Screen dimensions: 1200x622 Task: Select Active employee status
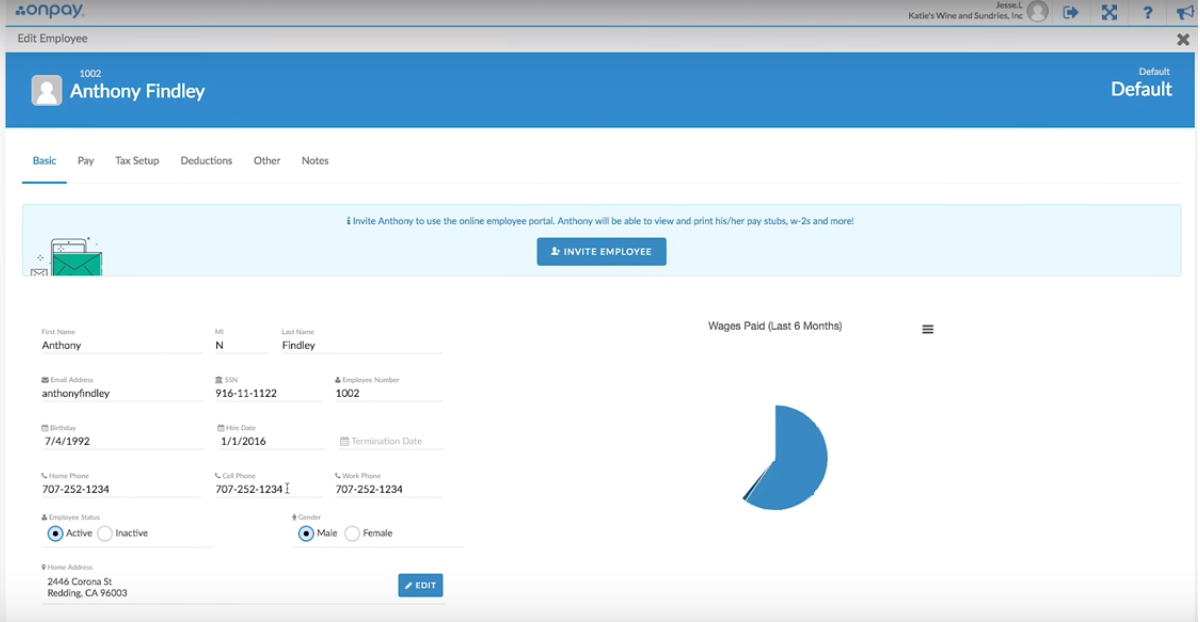[x=55, y=533]
